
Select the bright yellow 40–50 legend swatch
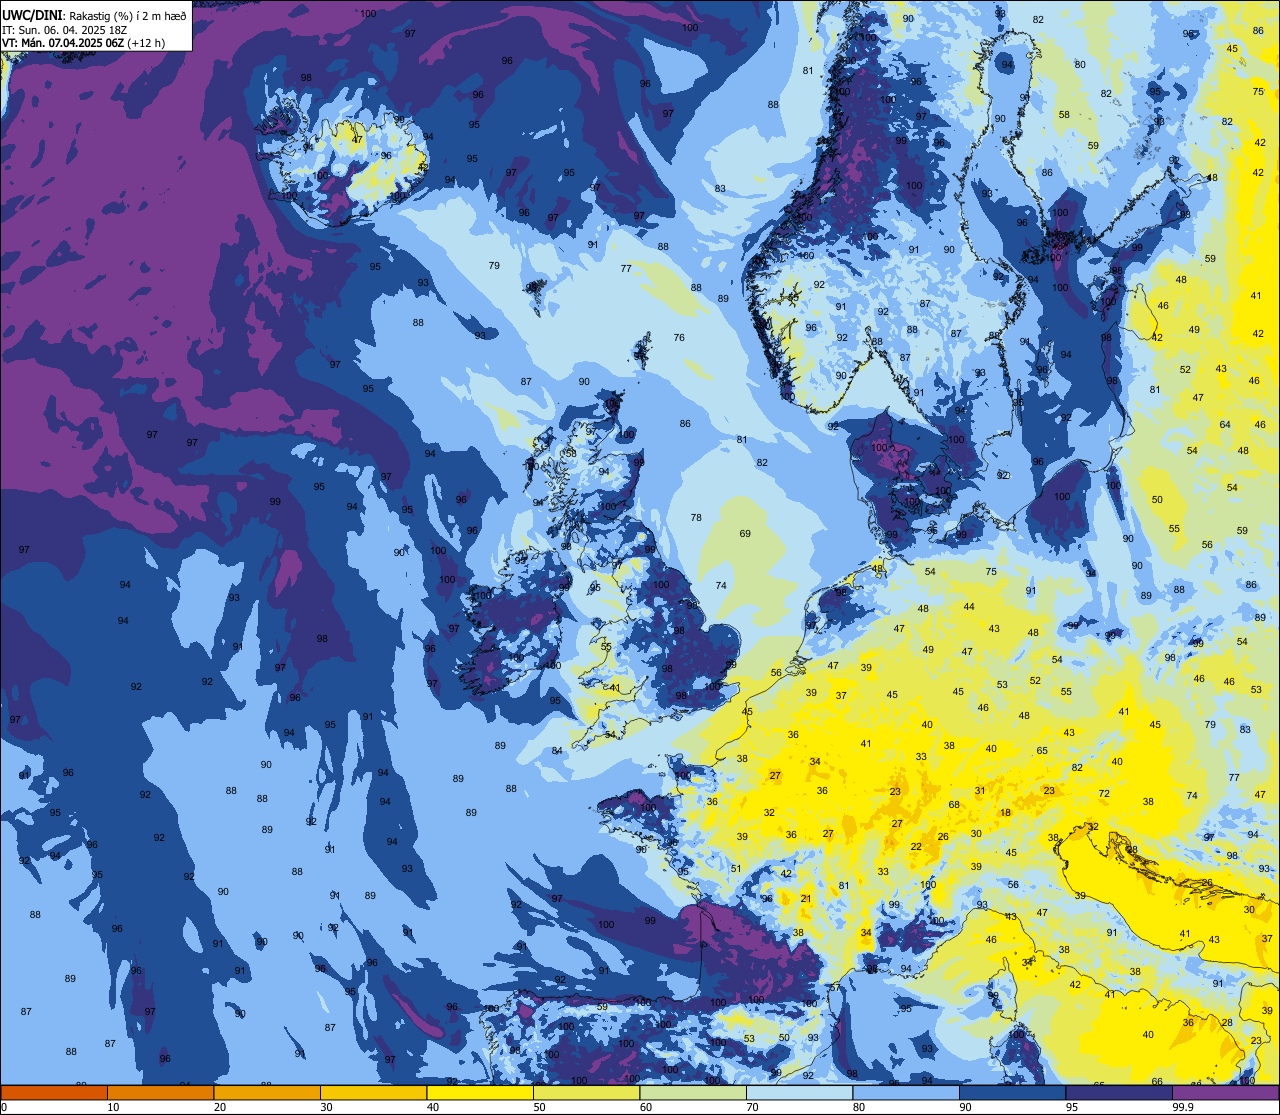coord(480,1092)
